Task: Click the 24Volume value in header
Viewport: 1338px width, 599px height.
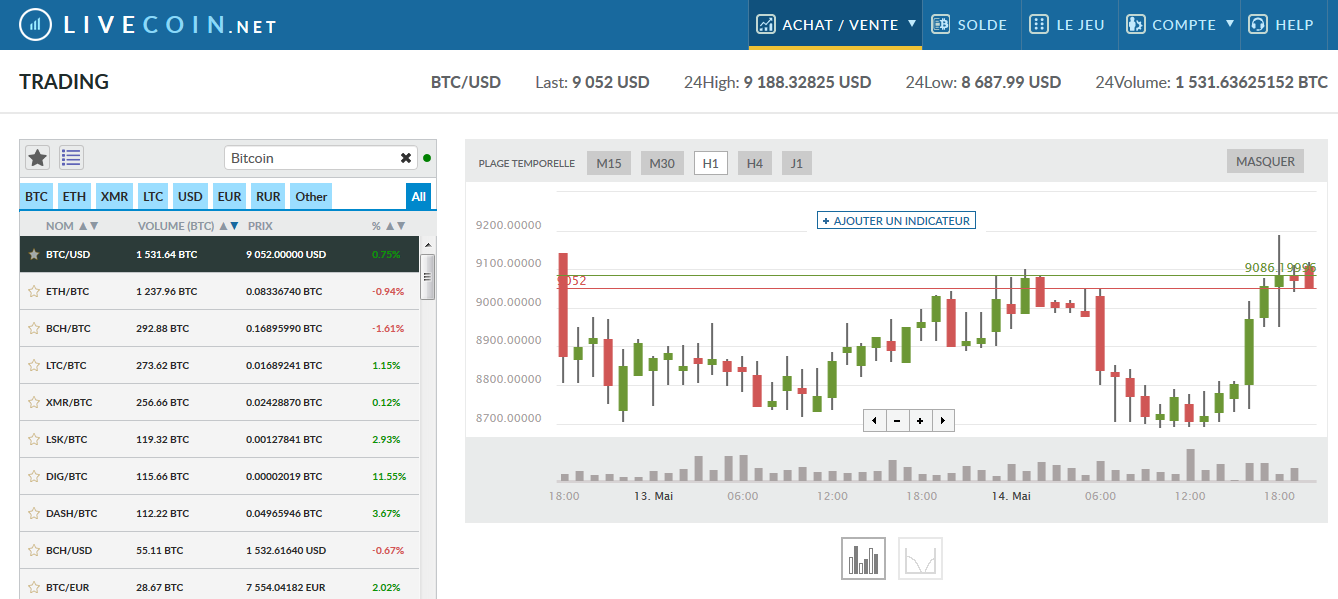Action: tap(1251, 82)
